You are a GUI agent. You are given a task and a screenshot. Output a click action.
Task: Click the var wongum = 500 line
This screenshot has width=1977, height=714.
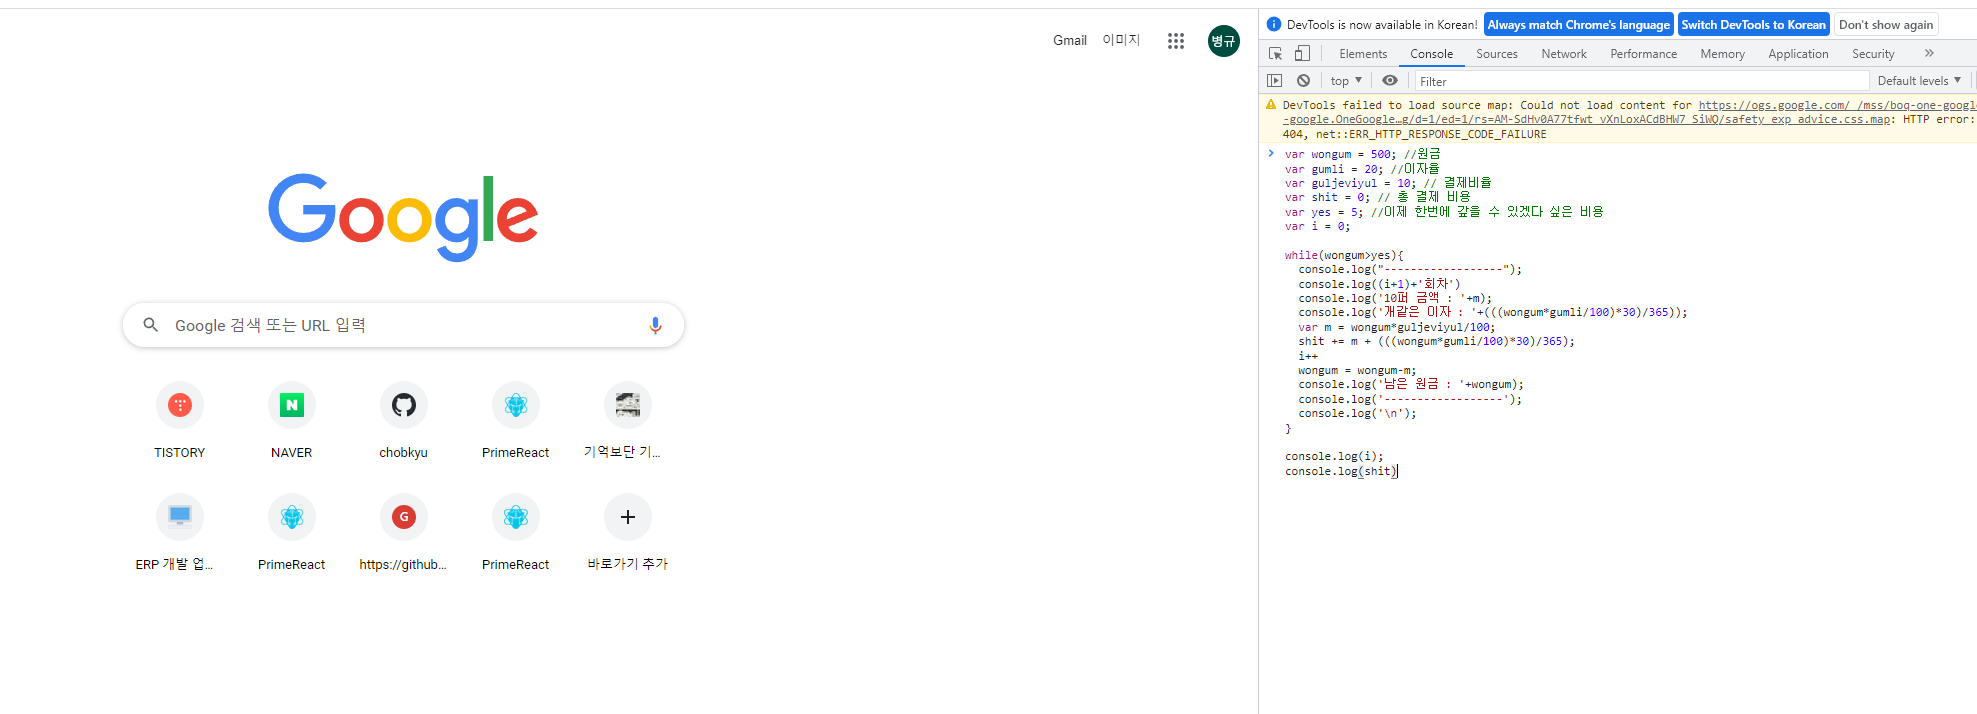[x=1362, y=154]
